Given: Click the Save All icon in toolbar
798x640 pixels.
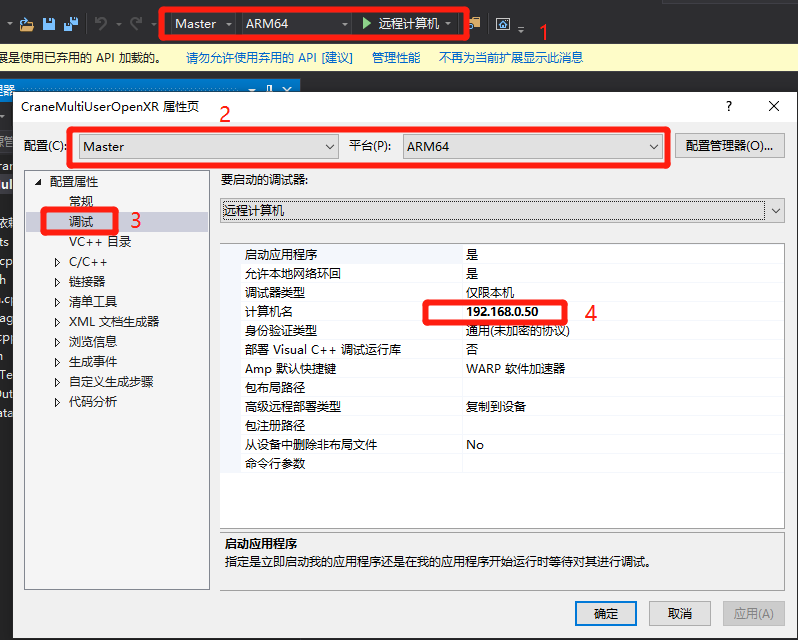Looking at the screenshot, I should (71, 24).
